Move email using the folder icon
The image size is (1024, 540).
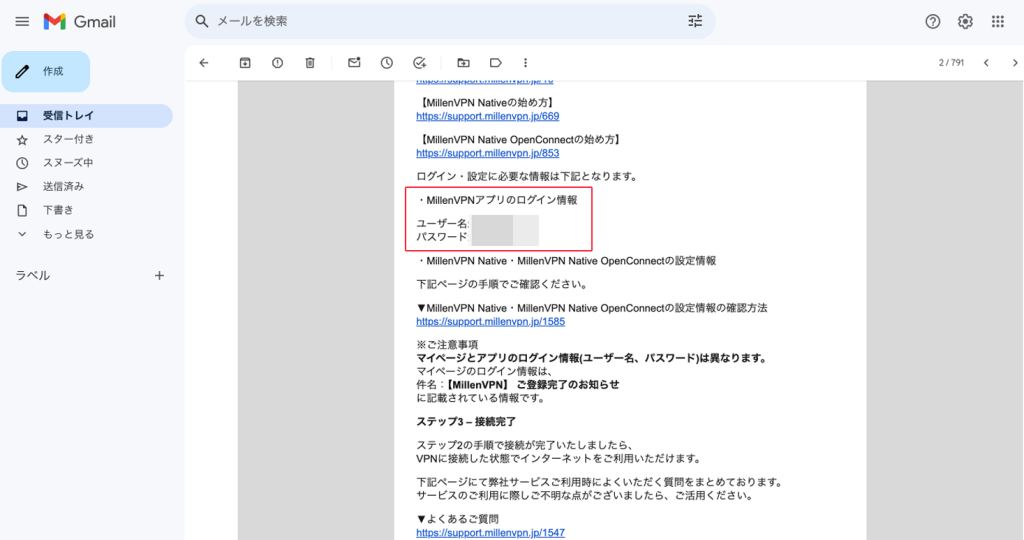pos(463,63)
